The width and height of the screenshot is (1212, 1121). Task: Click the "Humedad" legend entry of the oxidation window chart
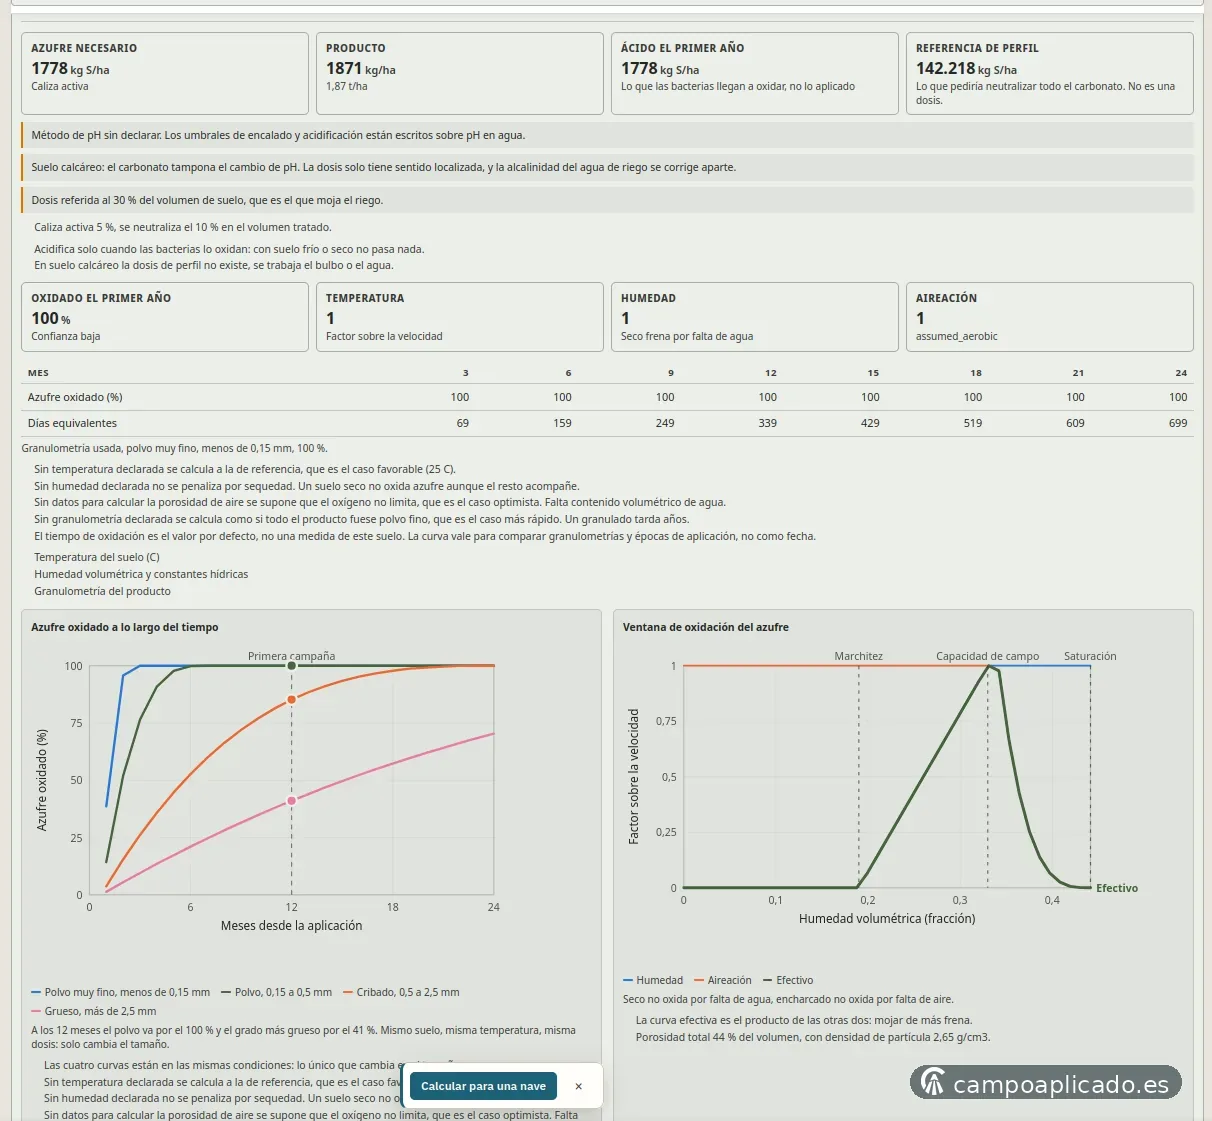click(653, 980)
